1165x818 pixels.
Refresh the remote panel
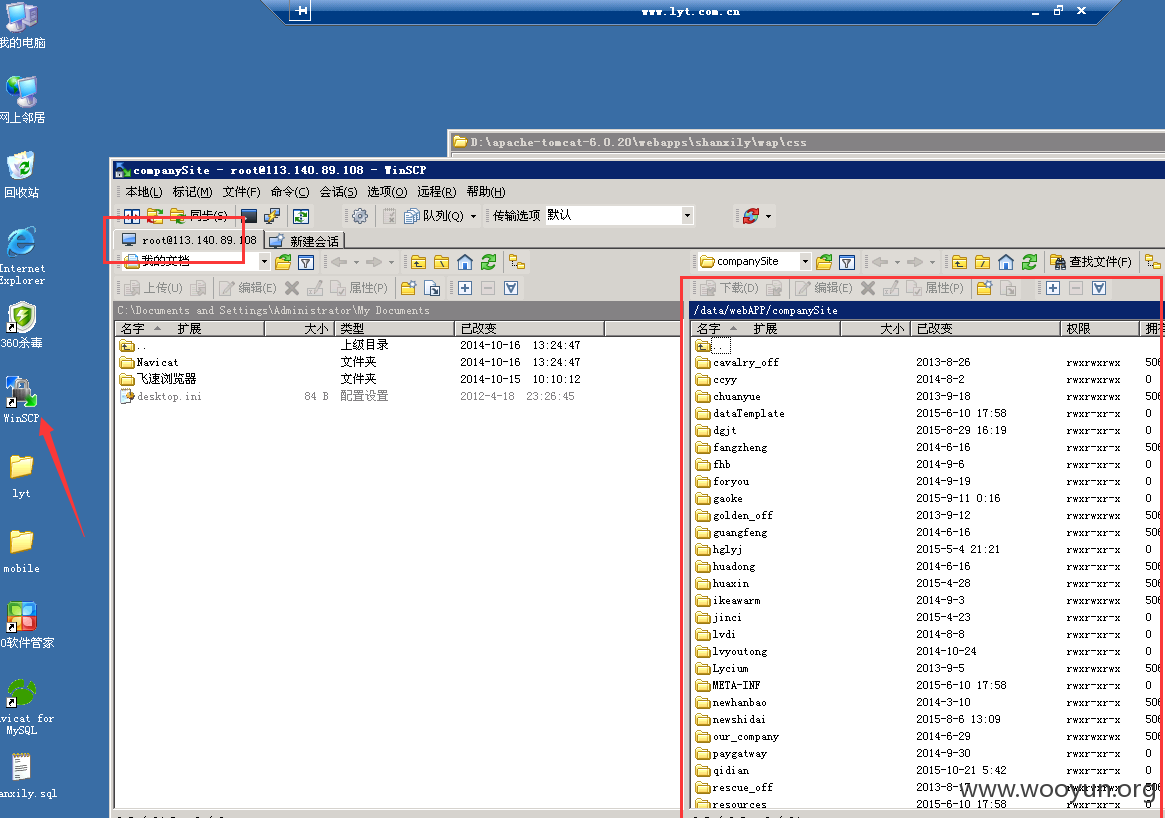(1029, 262)
